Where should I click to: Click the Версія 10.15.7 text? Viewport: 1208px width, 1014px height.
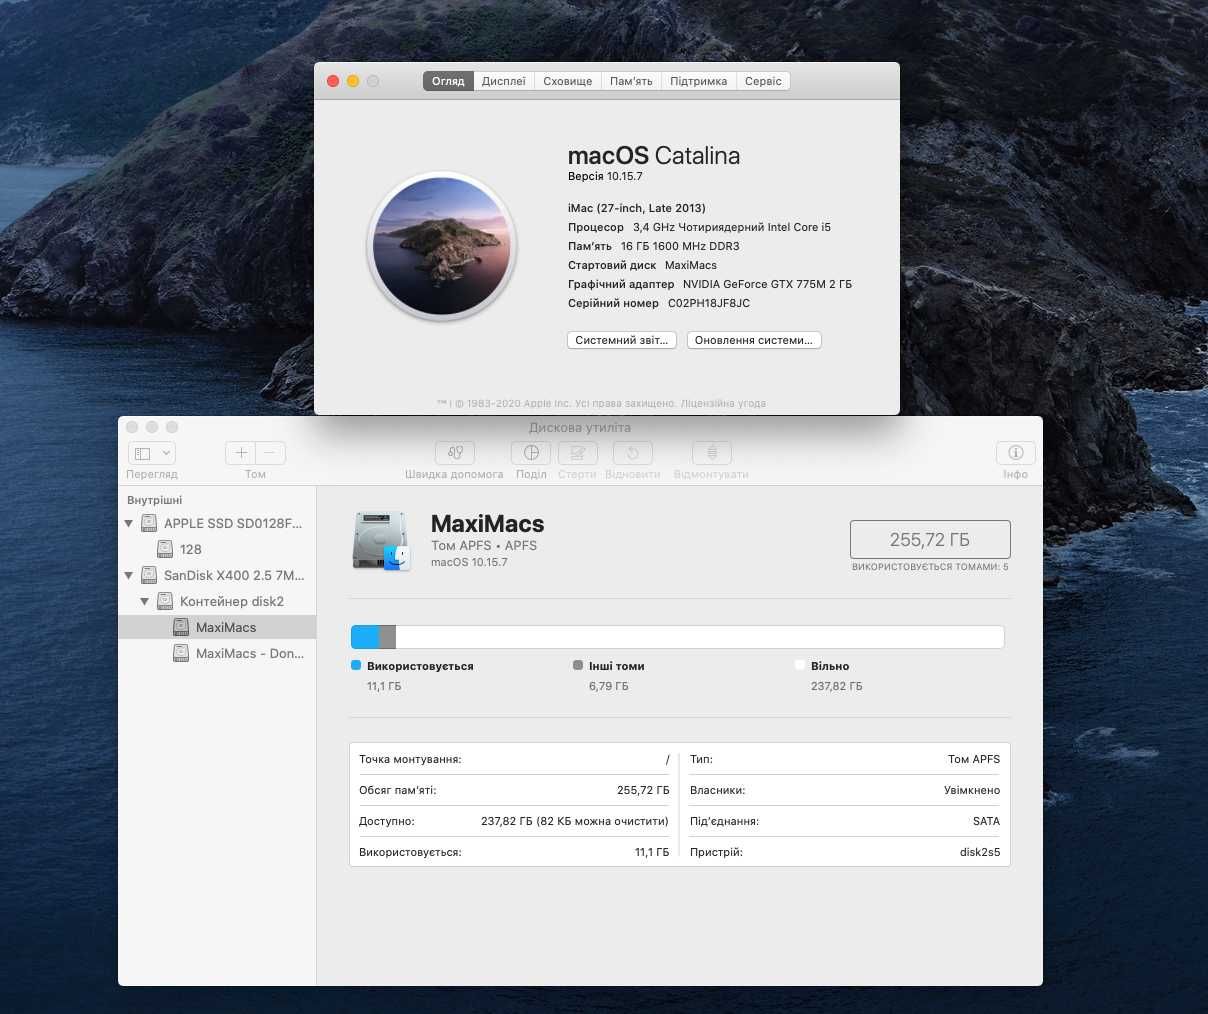coord(605,176)
